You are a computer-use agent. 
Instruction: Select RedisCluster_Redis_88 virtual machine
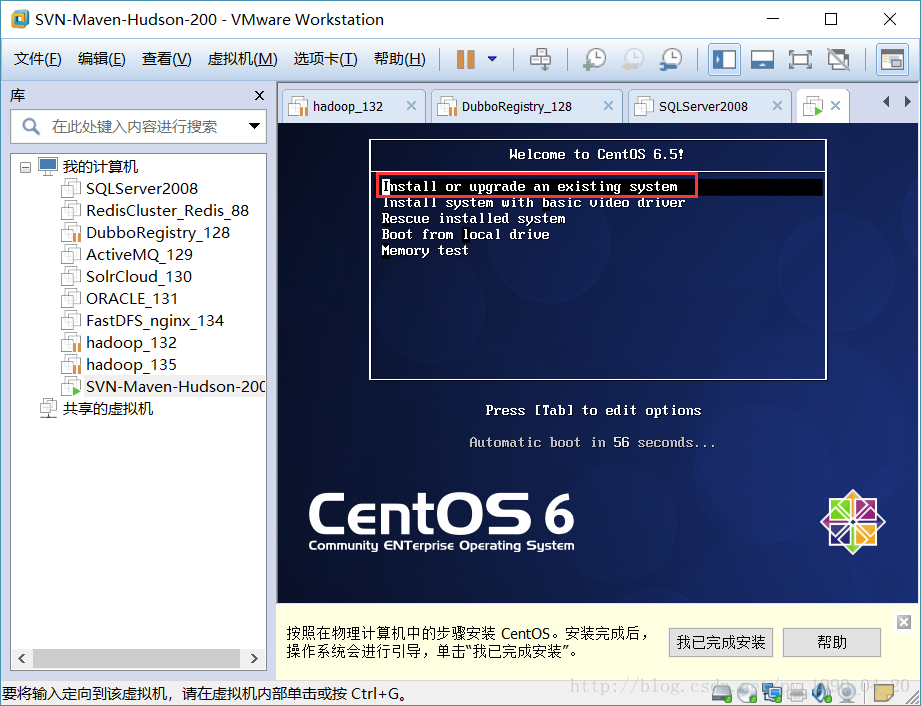tap(167, 210)
